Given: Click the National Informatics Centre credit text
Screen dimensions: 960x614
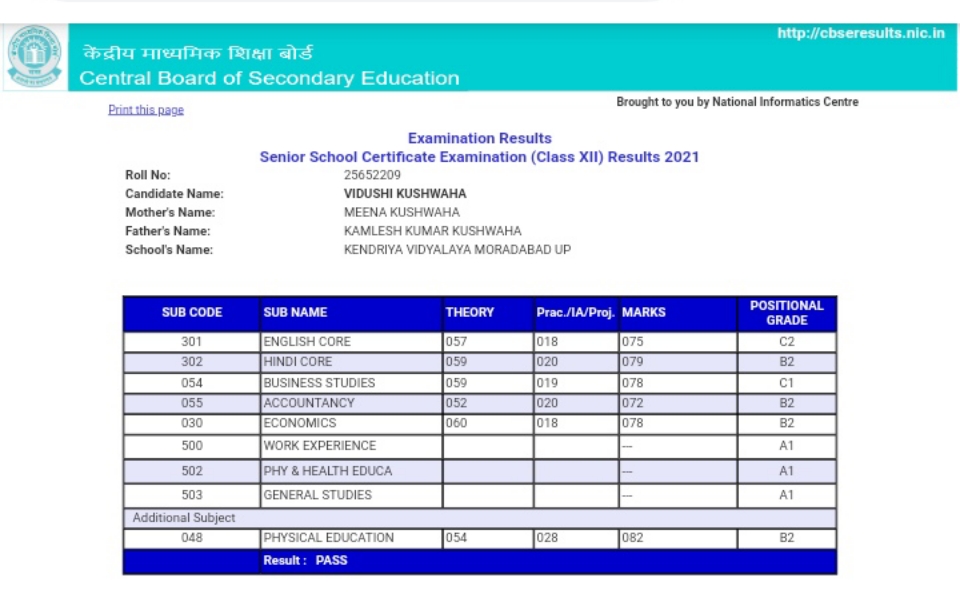Looking at the screenshot, I should [x=737, y=102].
